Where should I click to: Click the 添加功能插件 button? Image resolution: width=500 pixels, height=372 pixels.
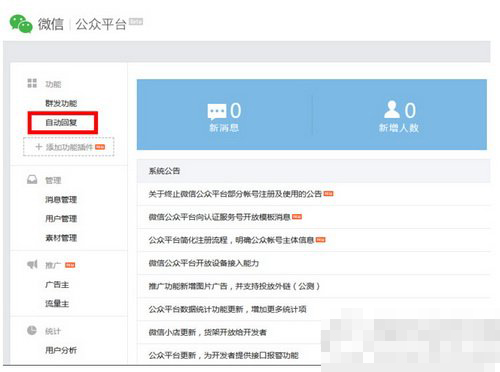69,147
